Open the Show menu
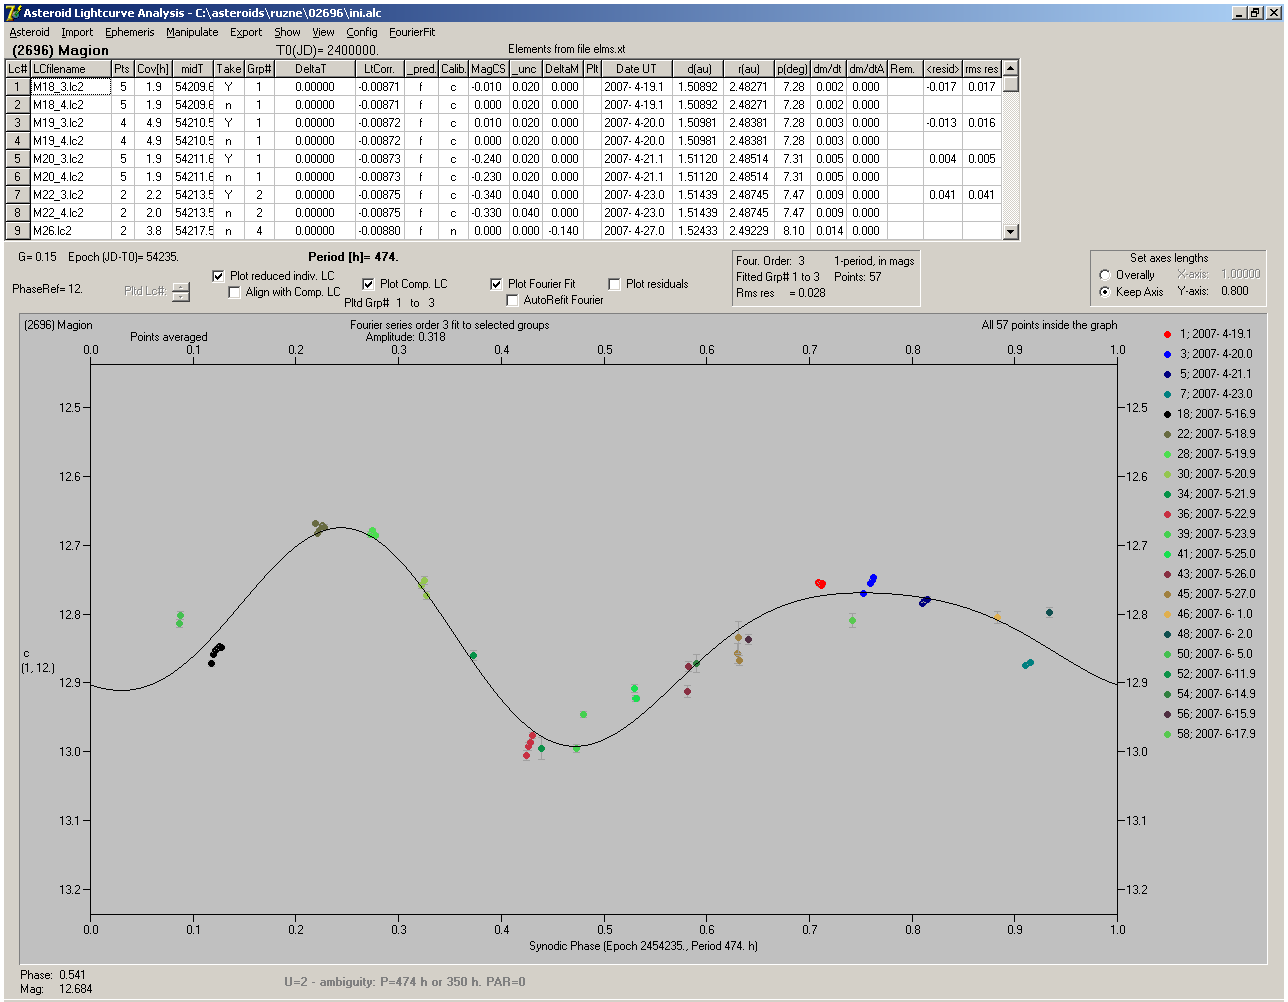1288x1002 pixels. point(287,32)
